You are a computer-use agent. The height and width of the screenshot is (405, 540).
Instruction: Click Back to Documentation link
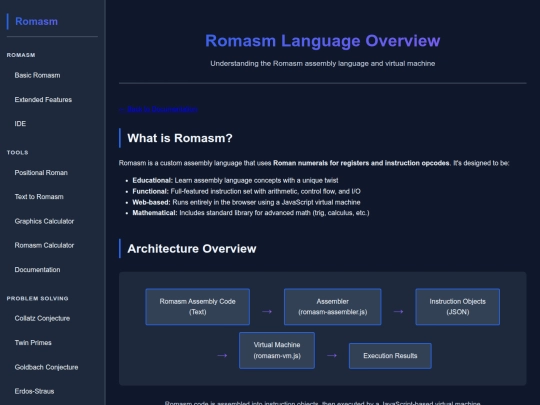coord(158,109)
